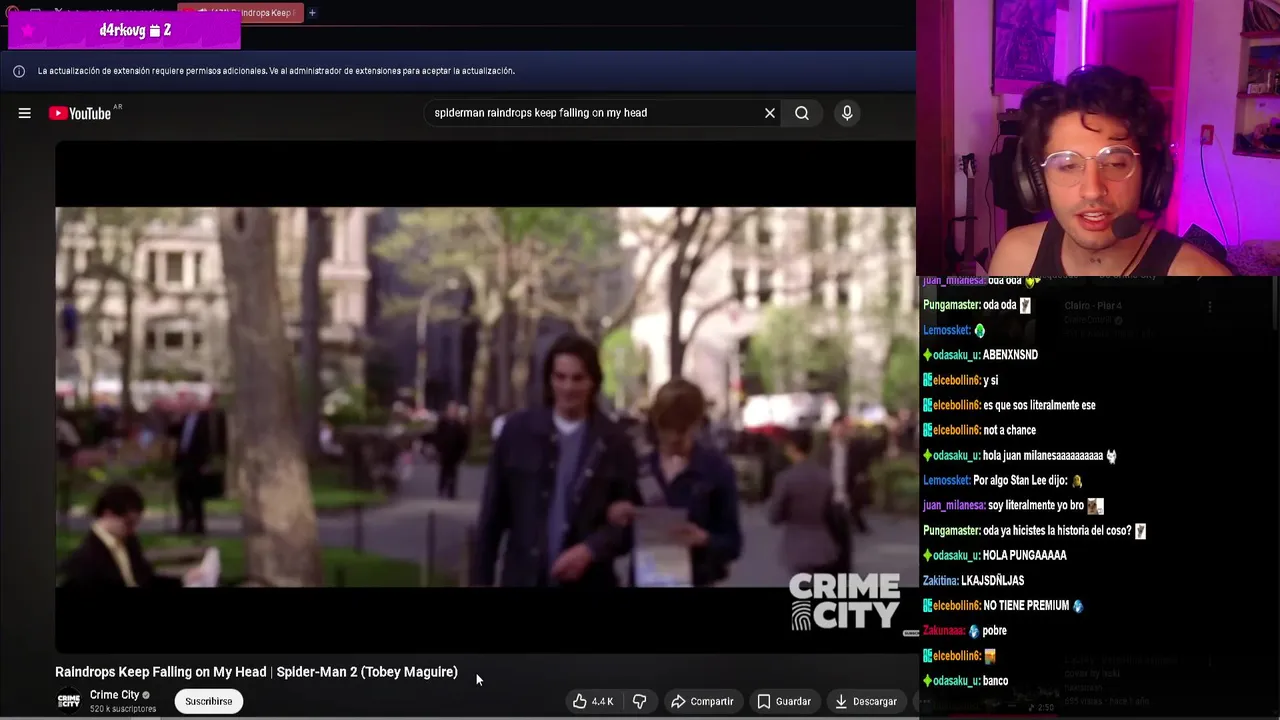Open a new browser tab with plus
1280x720 pixels.
tap(312, 13)
